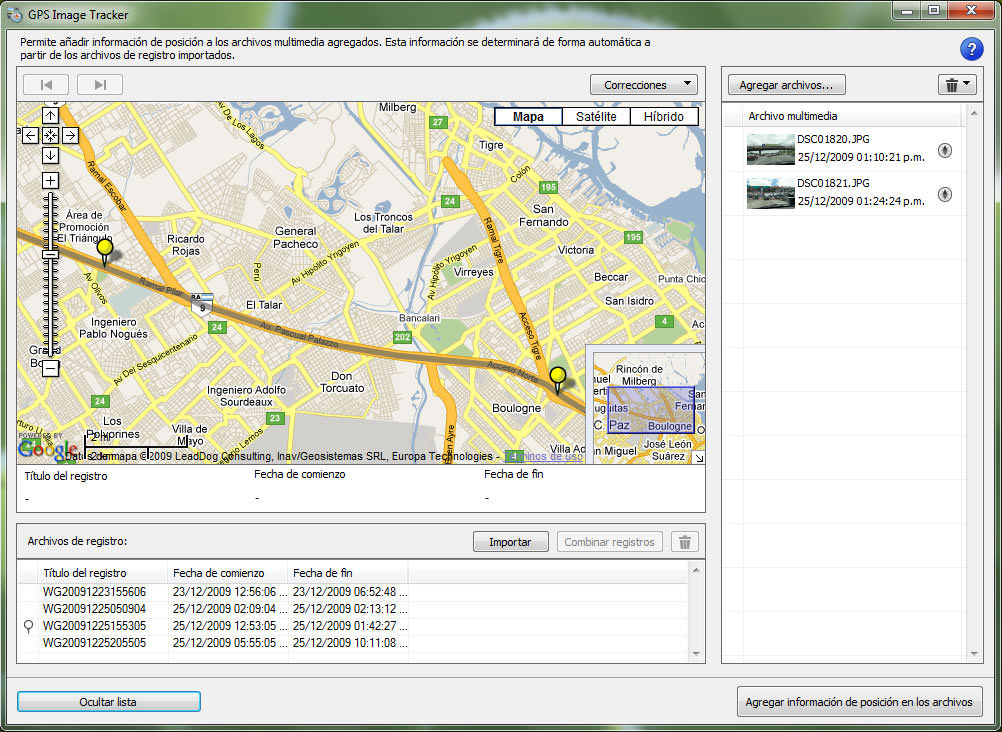
Task: Open the Correcciones dropdown
Action: coord(644,84)
